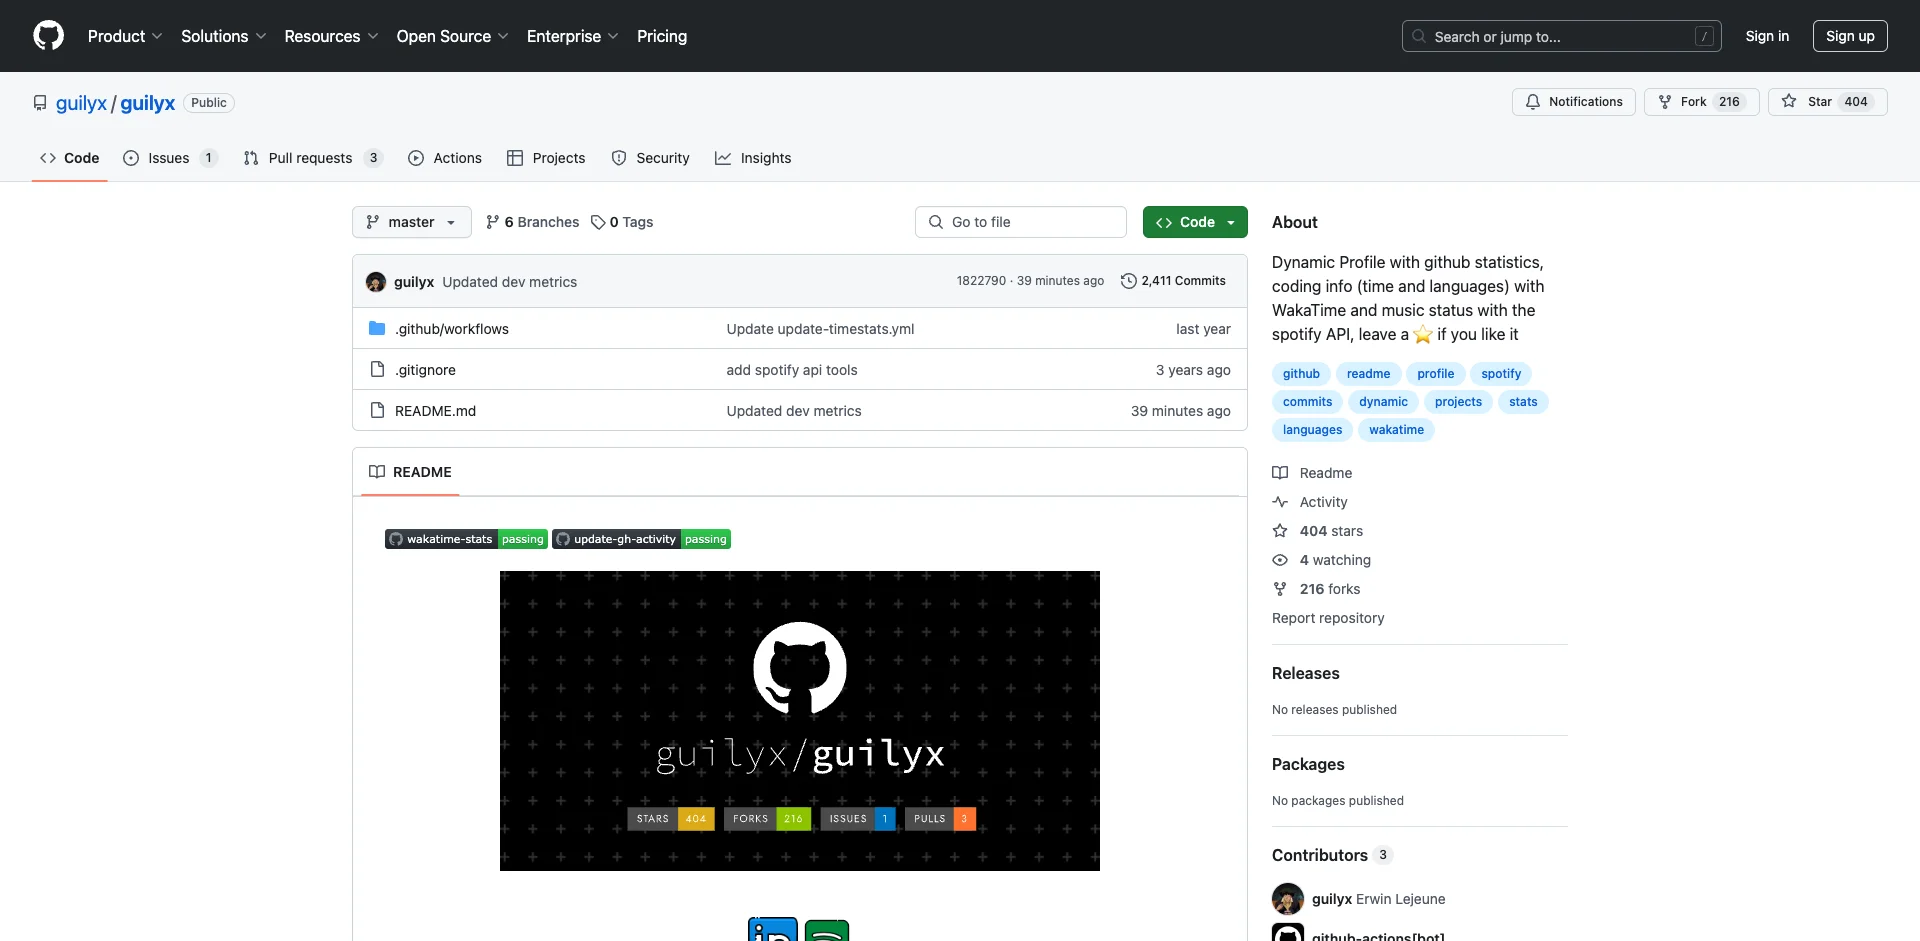Click the fork icon next to 216 forks
The image size is (1920, 941).
(1280, 589)
